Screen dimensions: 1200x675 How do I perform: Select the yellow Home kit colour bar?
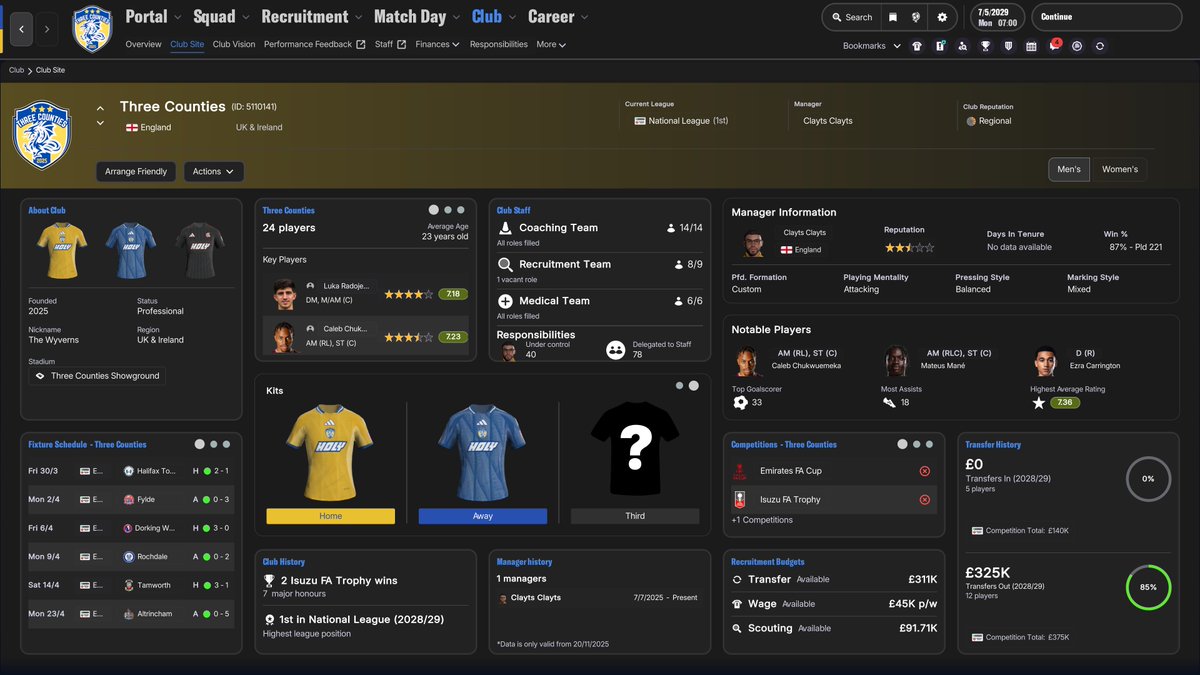(x=331, y=516)
